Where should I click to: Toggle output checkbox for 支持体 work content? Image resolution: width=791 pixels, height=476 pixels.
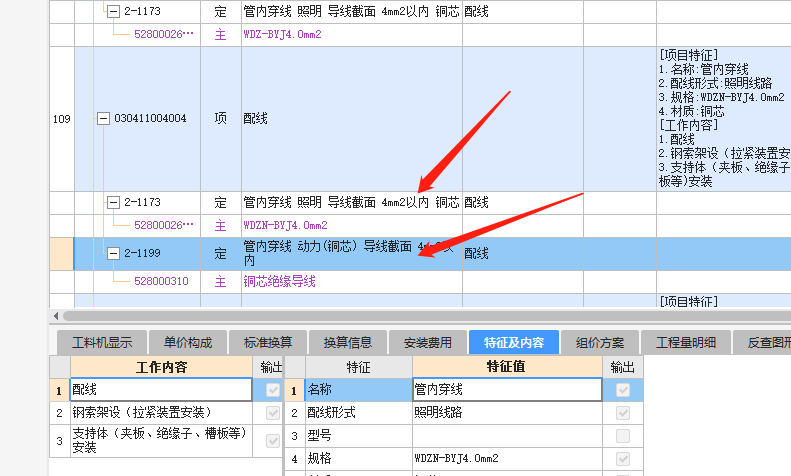273,441
